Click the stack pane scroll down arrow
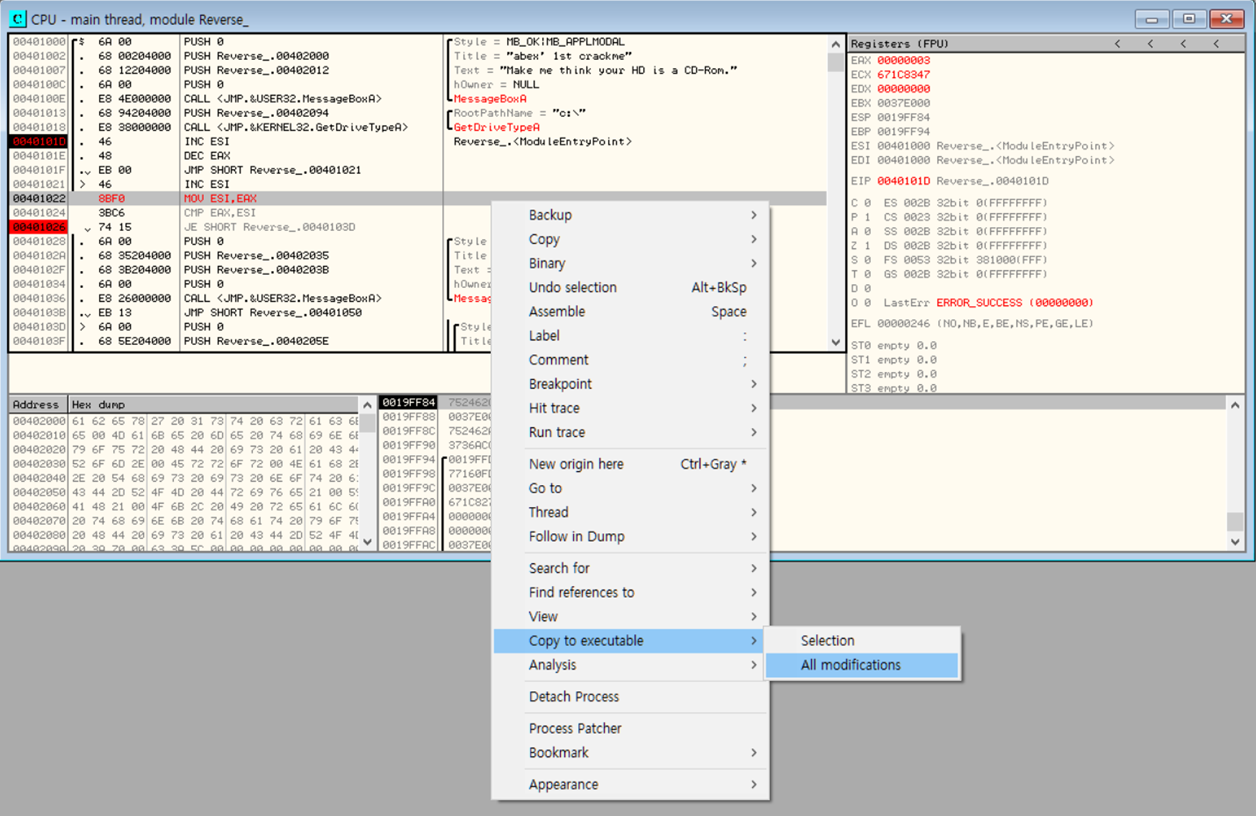The width and height of the screenshot is (1256, 816). pyautogui.click(x=1235, y=542)
